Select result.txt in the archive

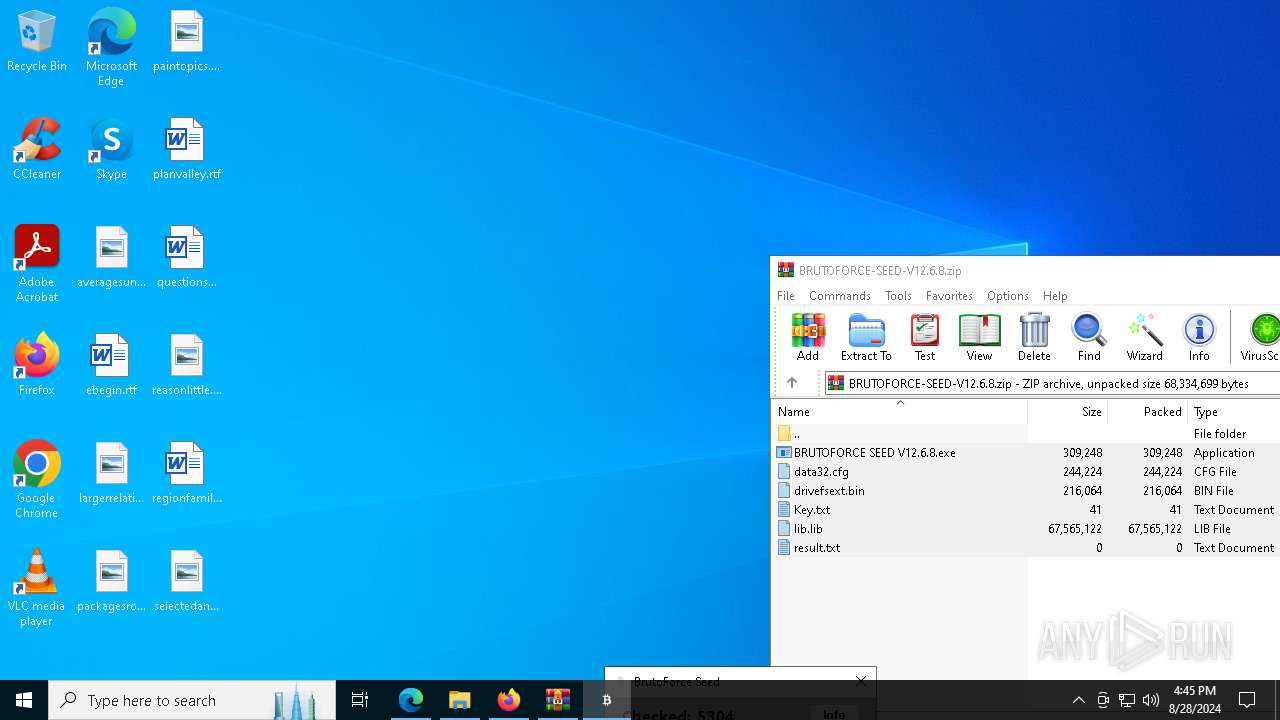pos(1026,548)
